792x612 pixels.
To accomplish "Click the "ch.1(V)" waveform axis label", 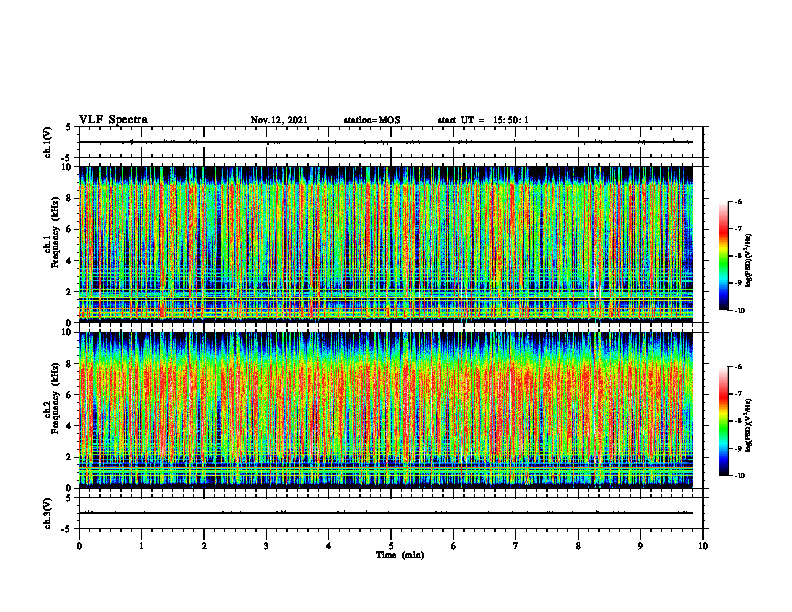I will [x=48, y=142].
